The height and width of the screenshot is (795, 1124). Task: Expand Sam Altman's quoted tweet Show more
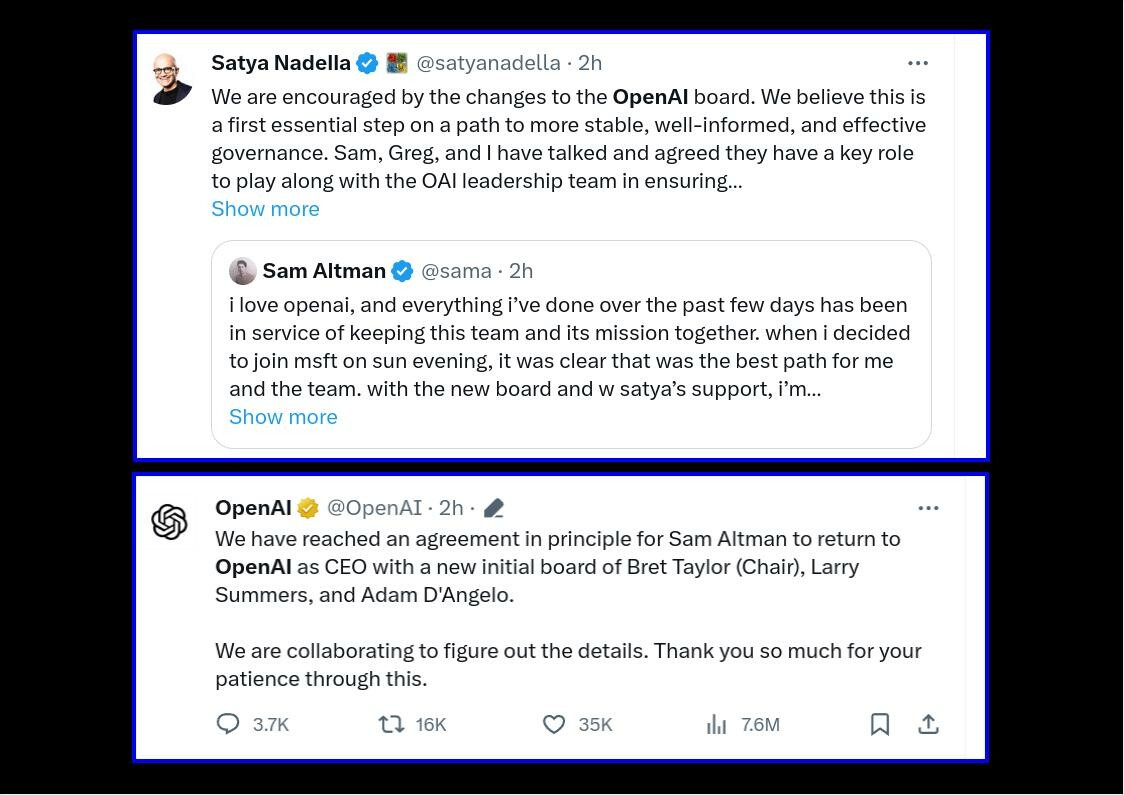283,417
